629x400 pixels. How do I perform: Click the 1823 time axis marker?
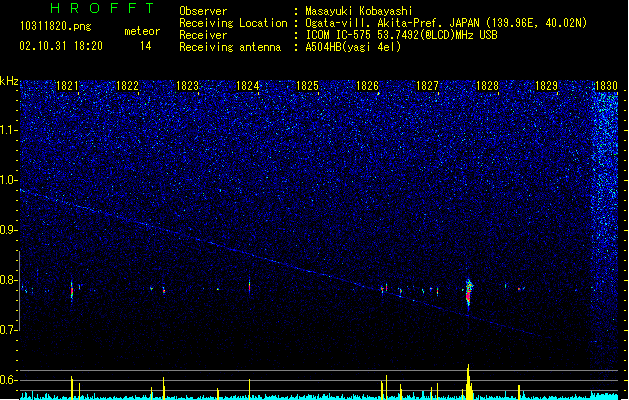click(187, 86)
